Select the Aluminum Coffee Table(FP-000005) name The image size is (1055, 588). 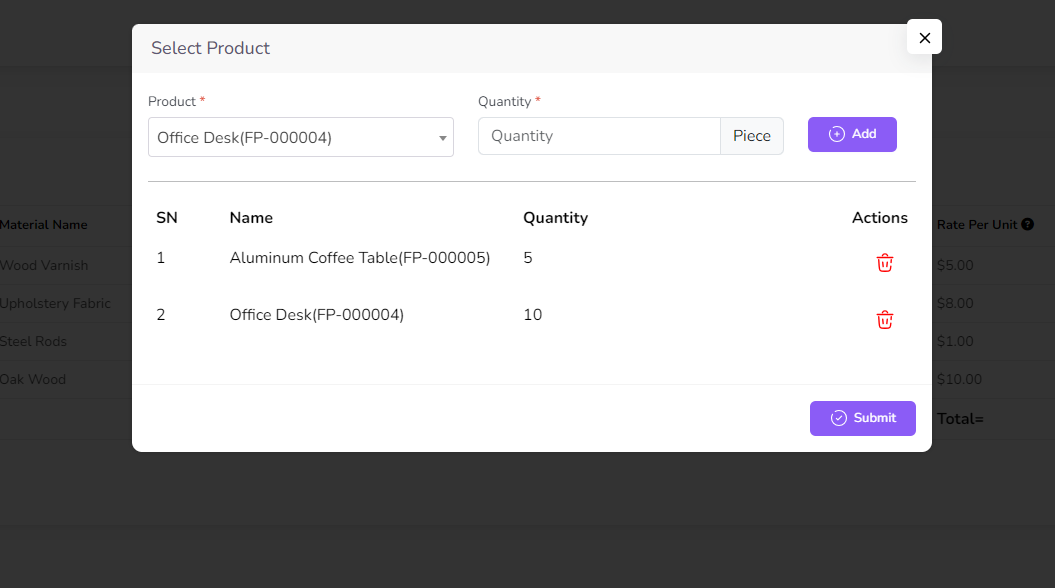pyautogui.click(x=359, y=258)
